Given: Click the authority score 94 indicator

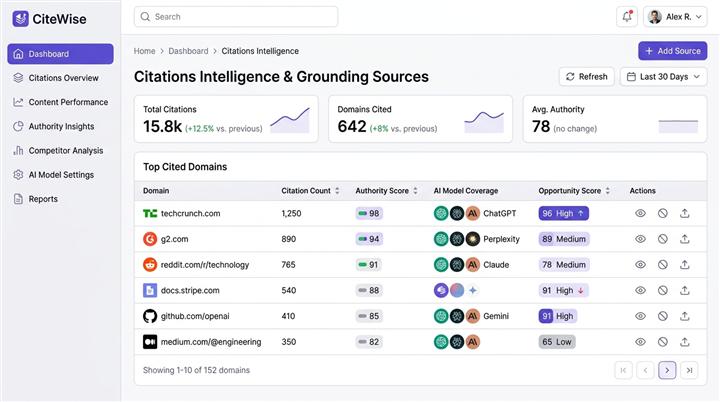Looking at the screenshot, I should point(369,239).
